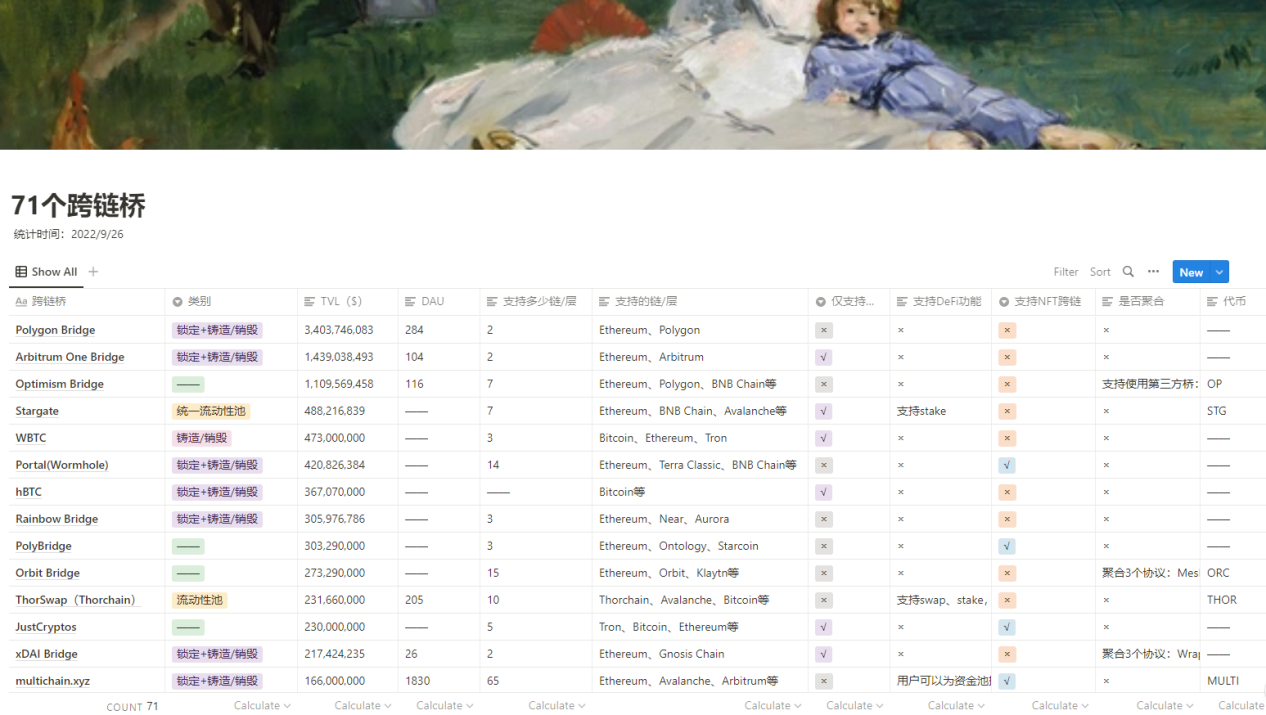
Task: Open the Polygon Bridge page
Action: pos(55,330)
